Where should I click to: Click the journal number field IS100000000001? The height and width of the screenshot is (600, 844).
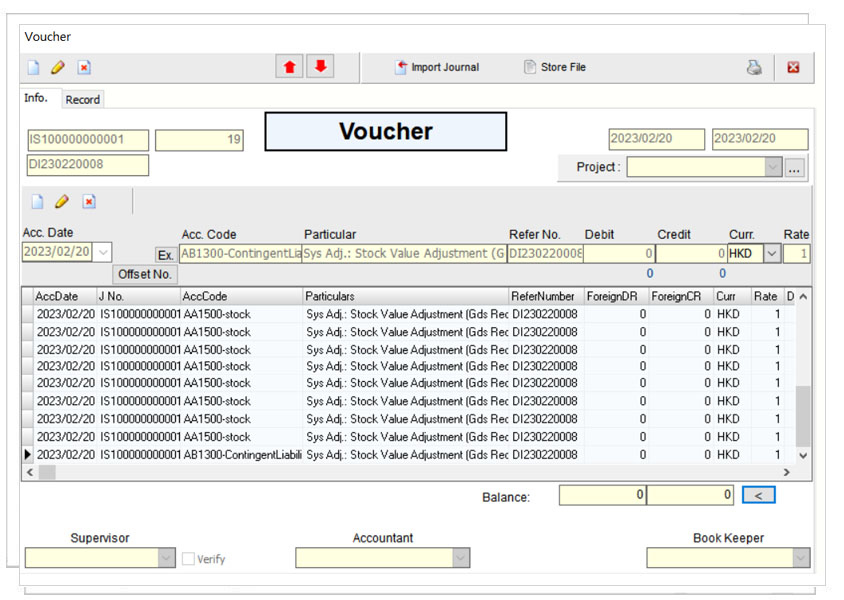[88, 140]
